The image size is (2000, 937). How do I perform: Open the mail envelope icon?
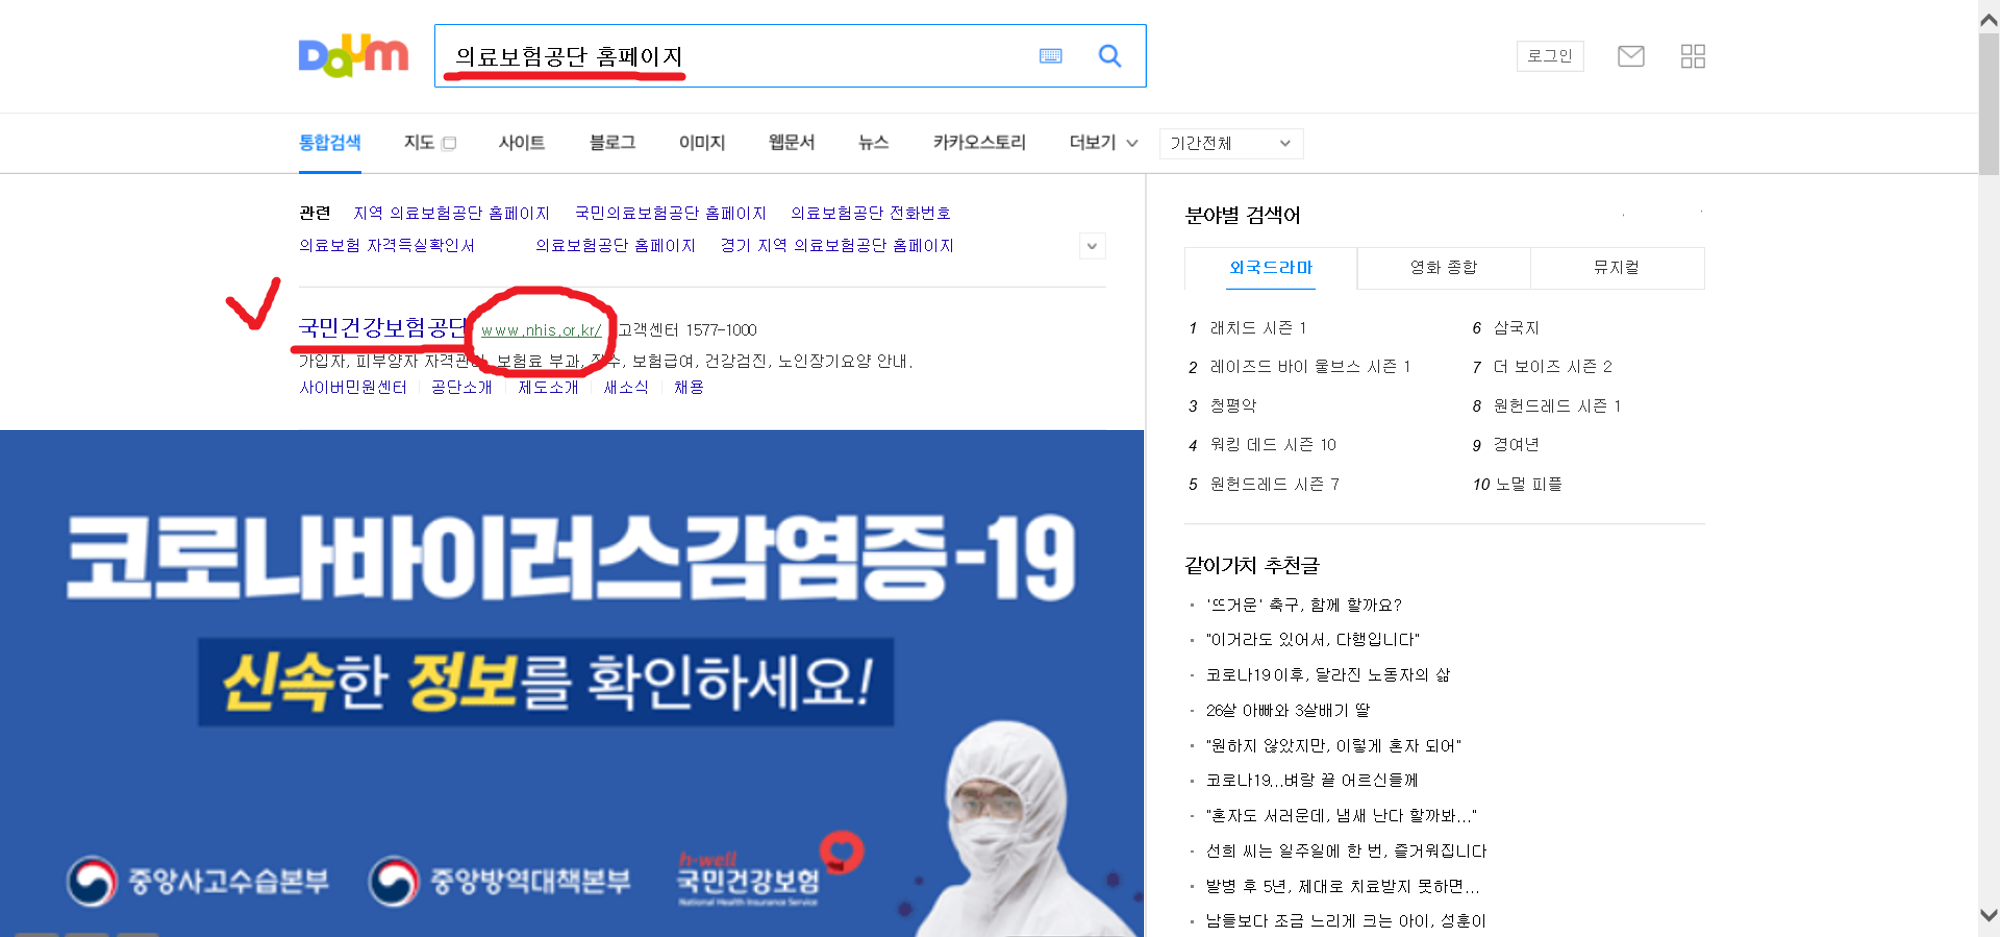[x=1631, y=56]
